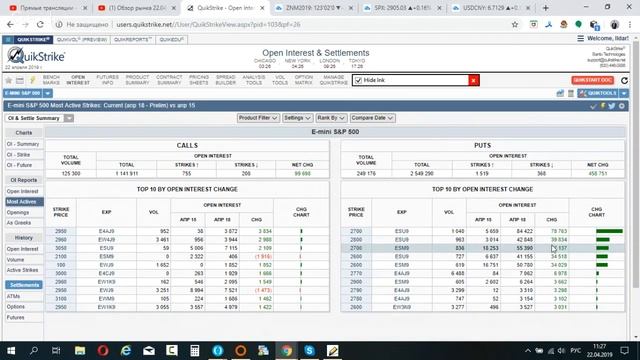Open the Product Filter dropdown
The width and height of the screenshot is (640, 360).
point(258,118)
